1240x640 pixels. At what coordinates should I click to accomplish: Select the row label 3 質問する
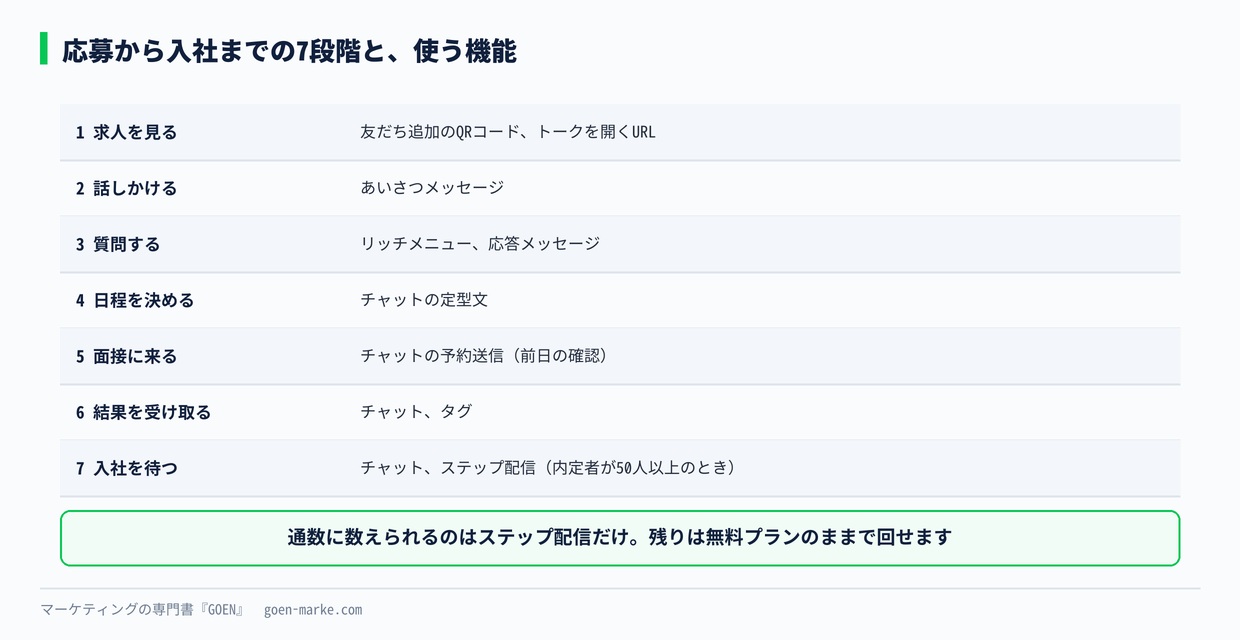click(x=118, y=244)
